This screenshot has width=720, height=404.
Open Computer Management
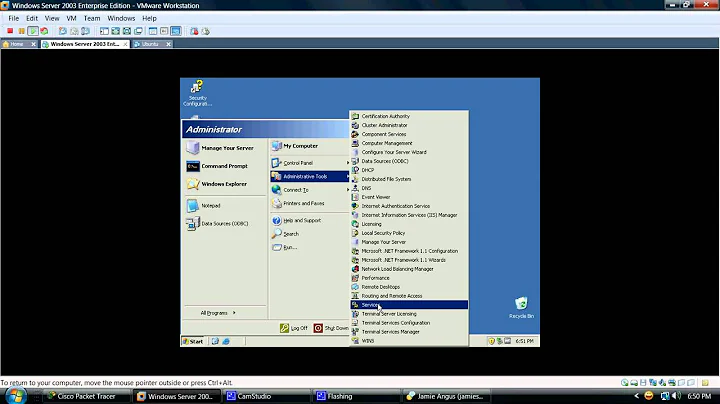point(409,143)
